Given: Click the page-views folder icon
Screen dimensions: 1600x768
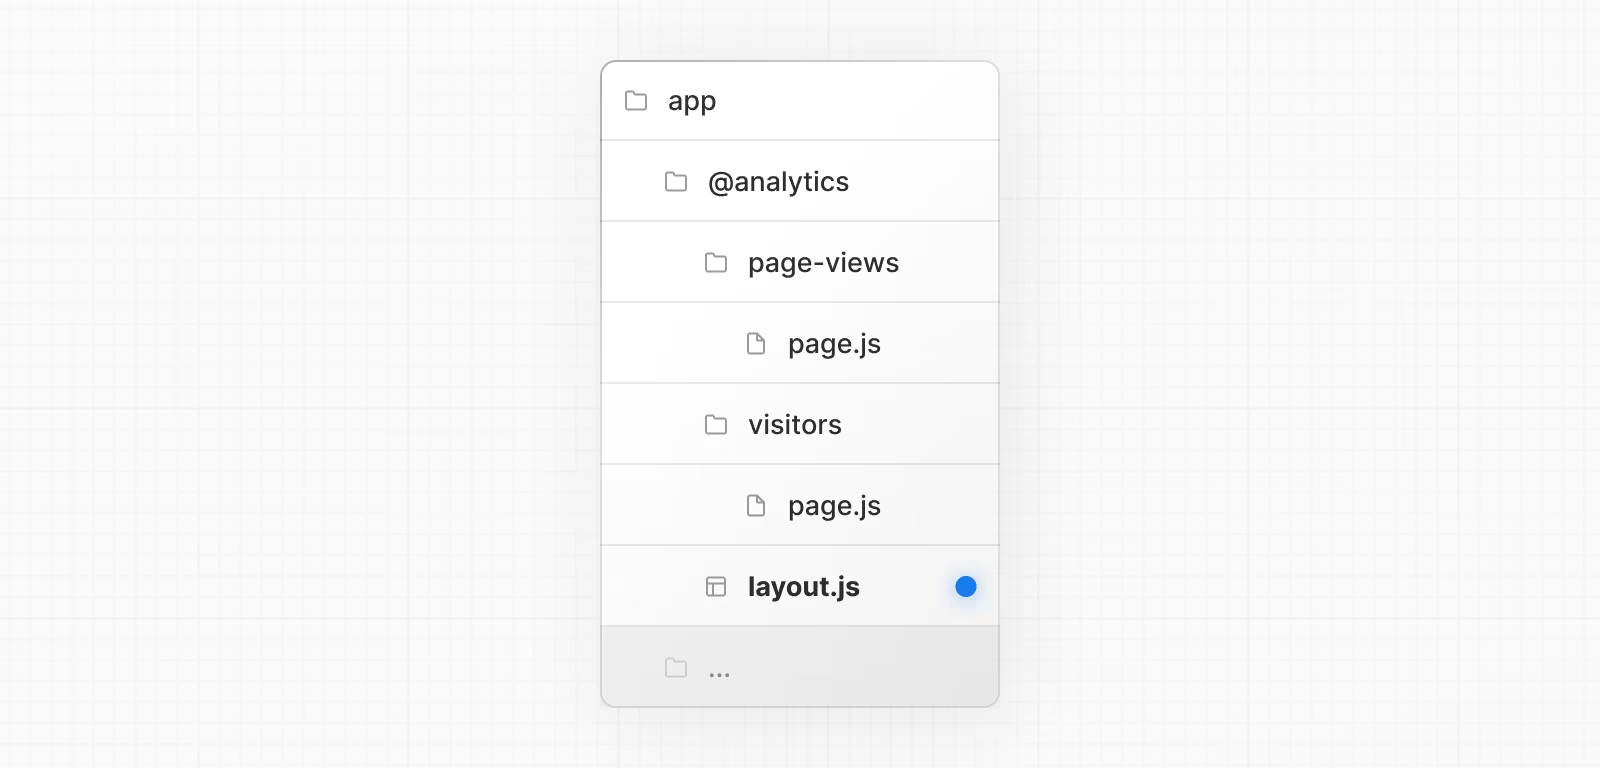Looking at the screenshot, I should coord(716,262).
